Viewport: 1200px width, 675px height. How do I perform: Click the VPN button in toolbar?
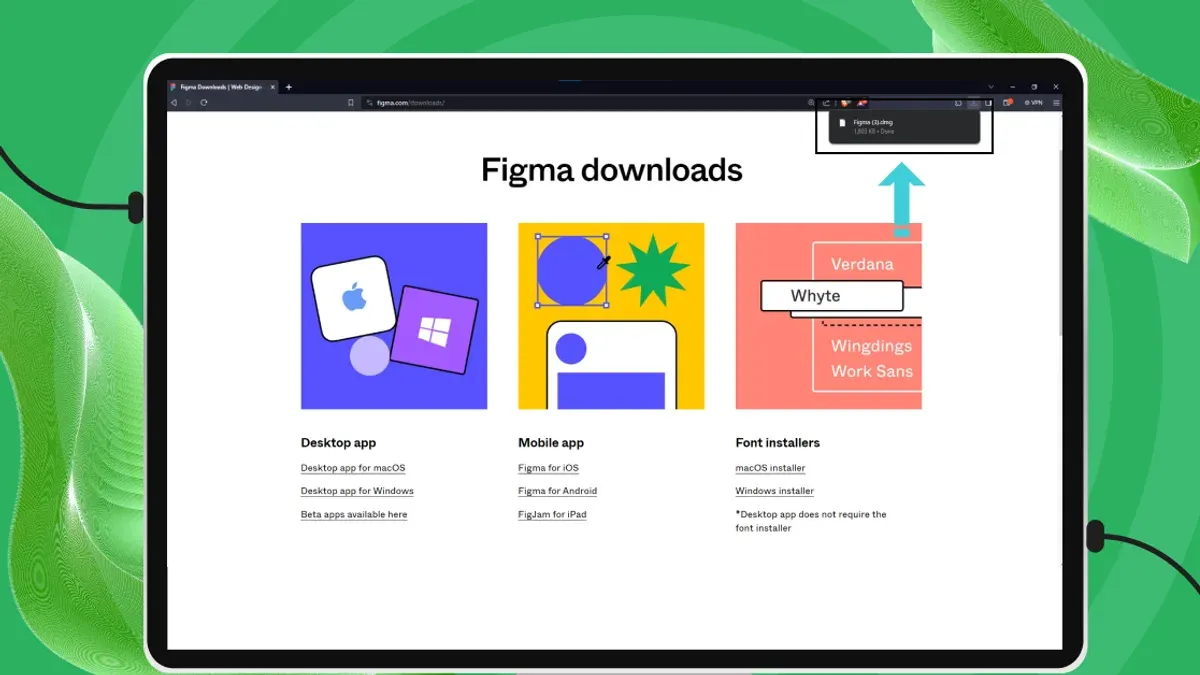(x=1036, y=103)
